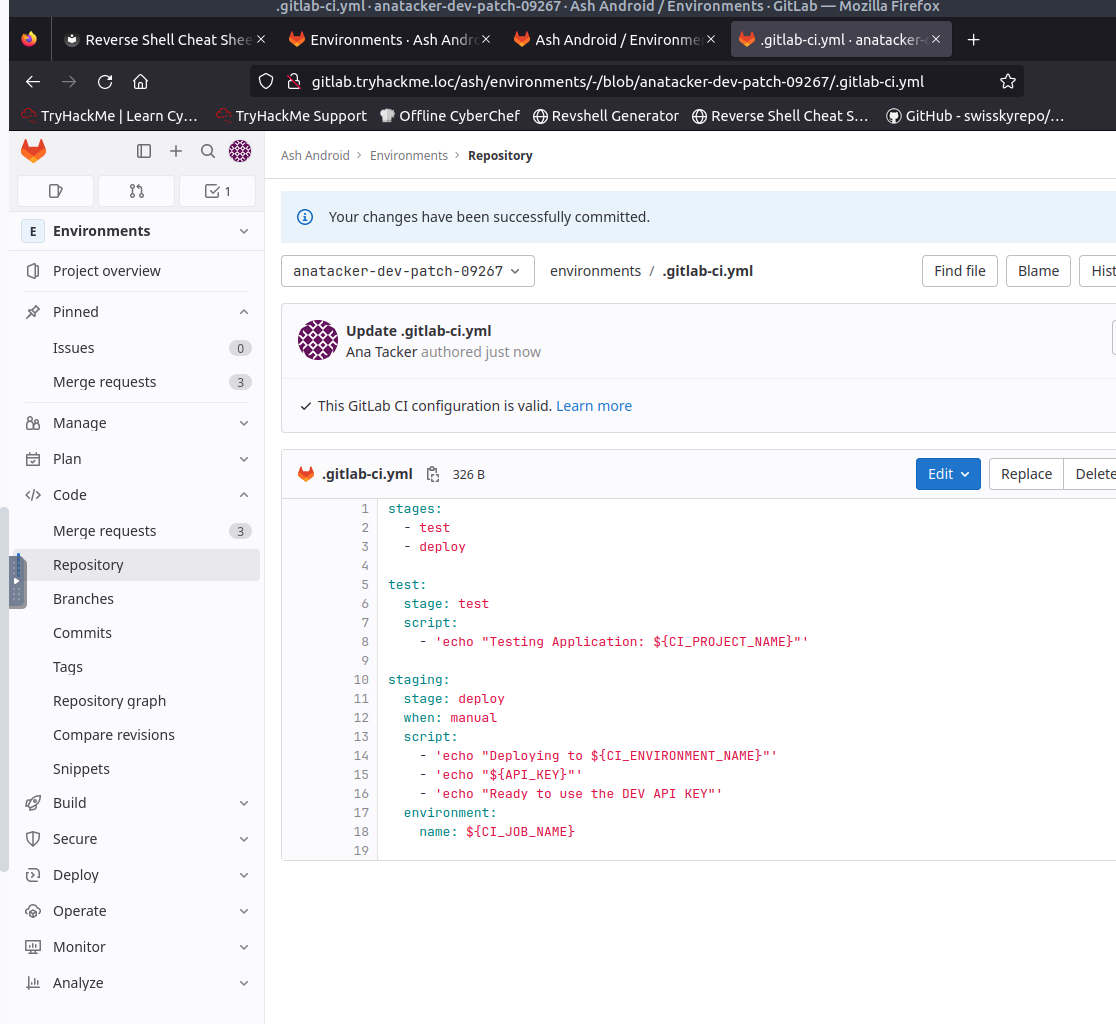The image size is (1116, 1024).
Task: Close the active .gitlab-ci.yml tab
Action: [936, 39]
